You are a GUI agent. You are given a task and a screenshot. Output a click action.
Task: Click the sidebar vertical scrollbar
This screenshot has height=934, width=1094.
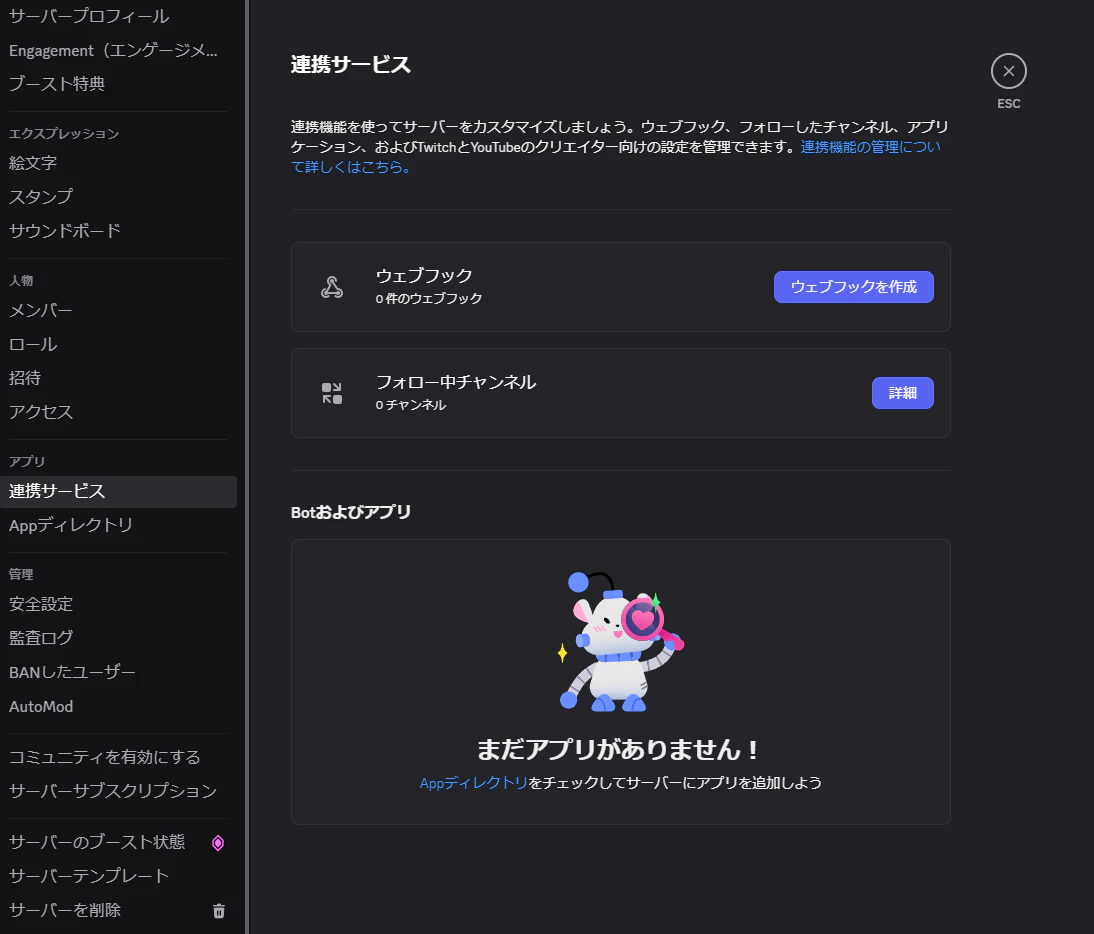pyautogui.click(x=247, y=467)
